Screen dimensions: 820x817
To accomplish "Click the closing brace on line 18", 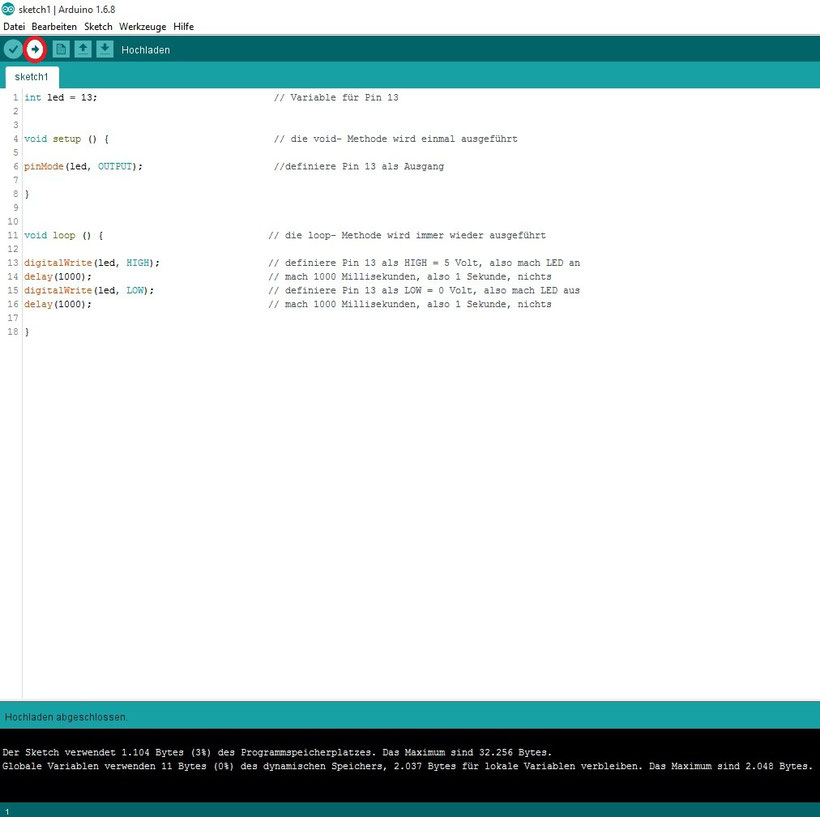I will (27, 332).
